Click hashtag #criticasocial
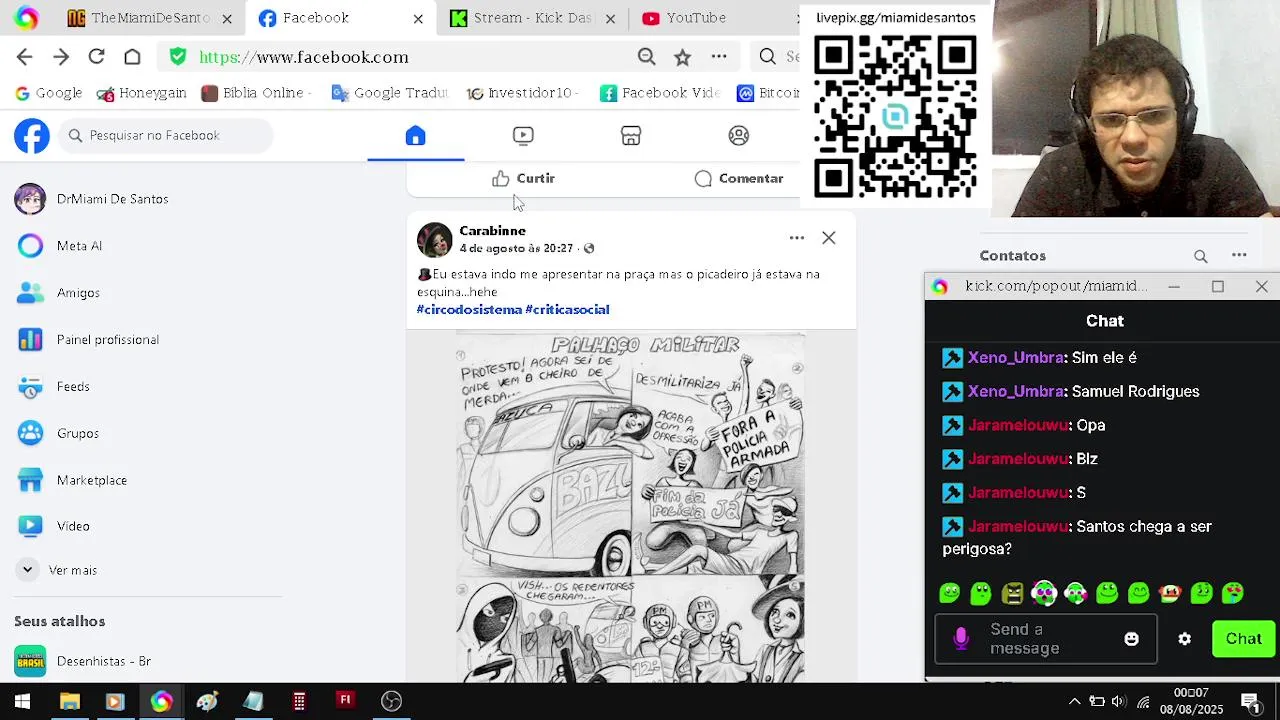Image resolution: width=1280 pixels, height=720 pixels. [567, 310]
